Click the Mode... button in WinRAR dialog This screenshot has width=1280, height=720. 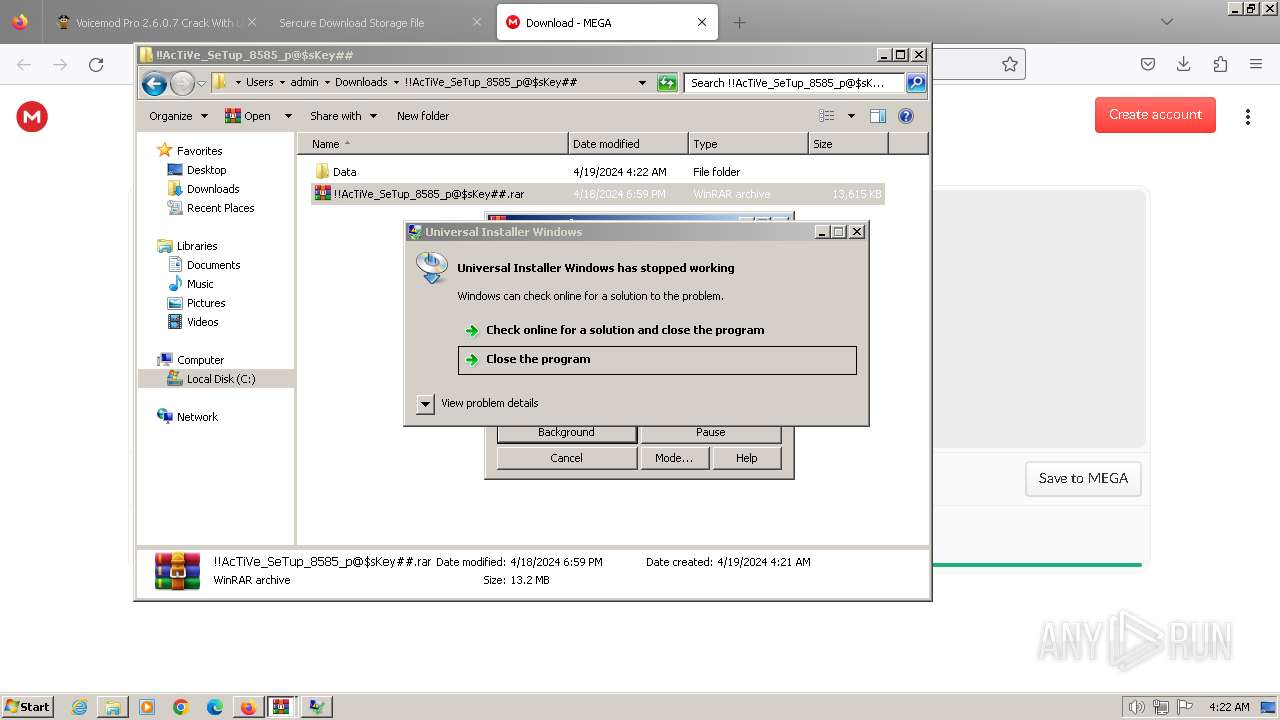(674, 458)
